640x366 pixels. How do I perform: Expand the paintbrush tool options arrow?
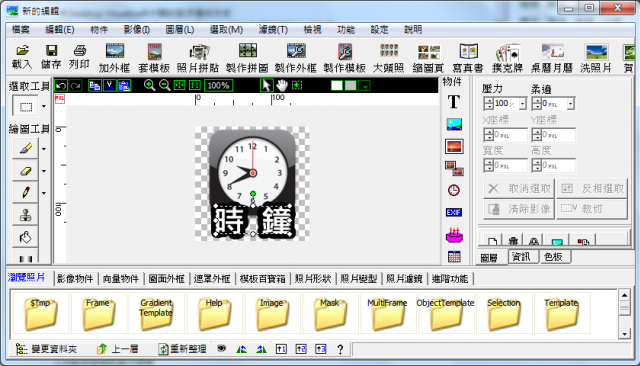44,149
